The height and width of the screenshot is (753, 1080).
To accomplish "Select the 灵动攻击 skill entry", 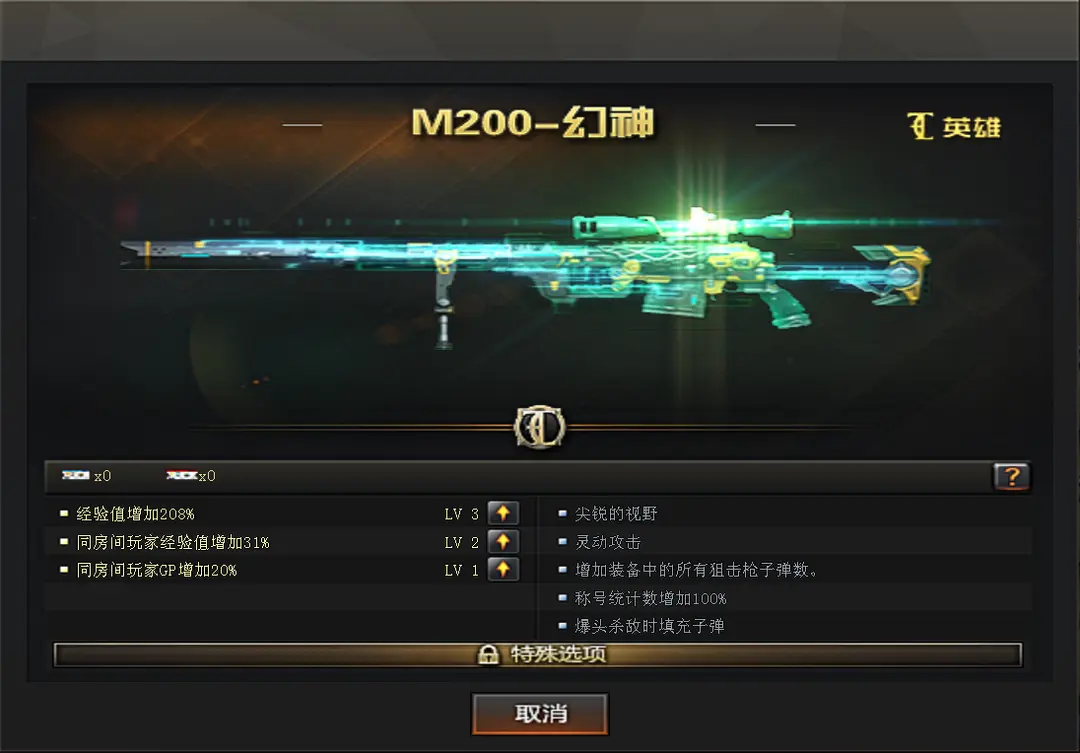I will pyautogui.click(x=608, y=542).
